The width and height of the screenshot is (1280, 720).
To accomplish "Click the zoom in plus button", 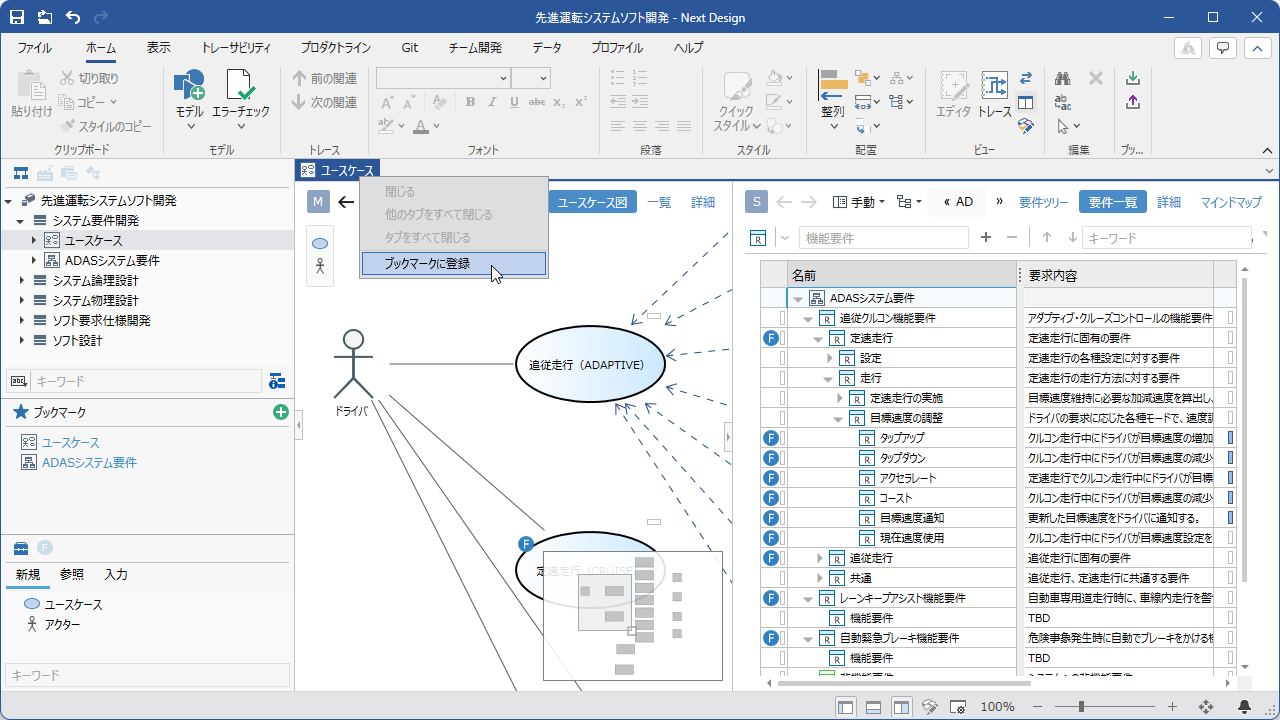I will [x=1172, y=707].
